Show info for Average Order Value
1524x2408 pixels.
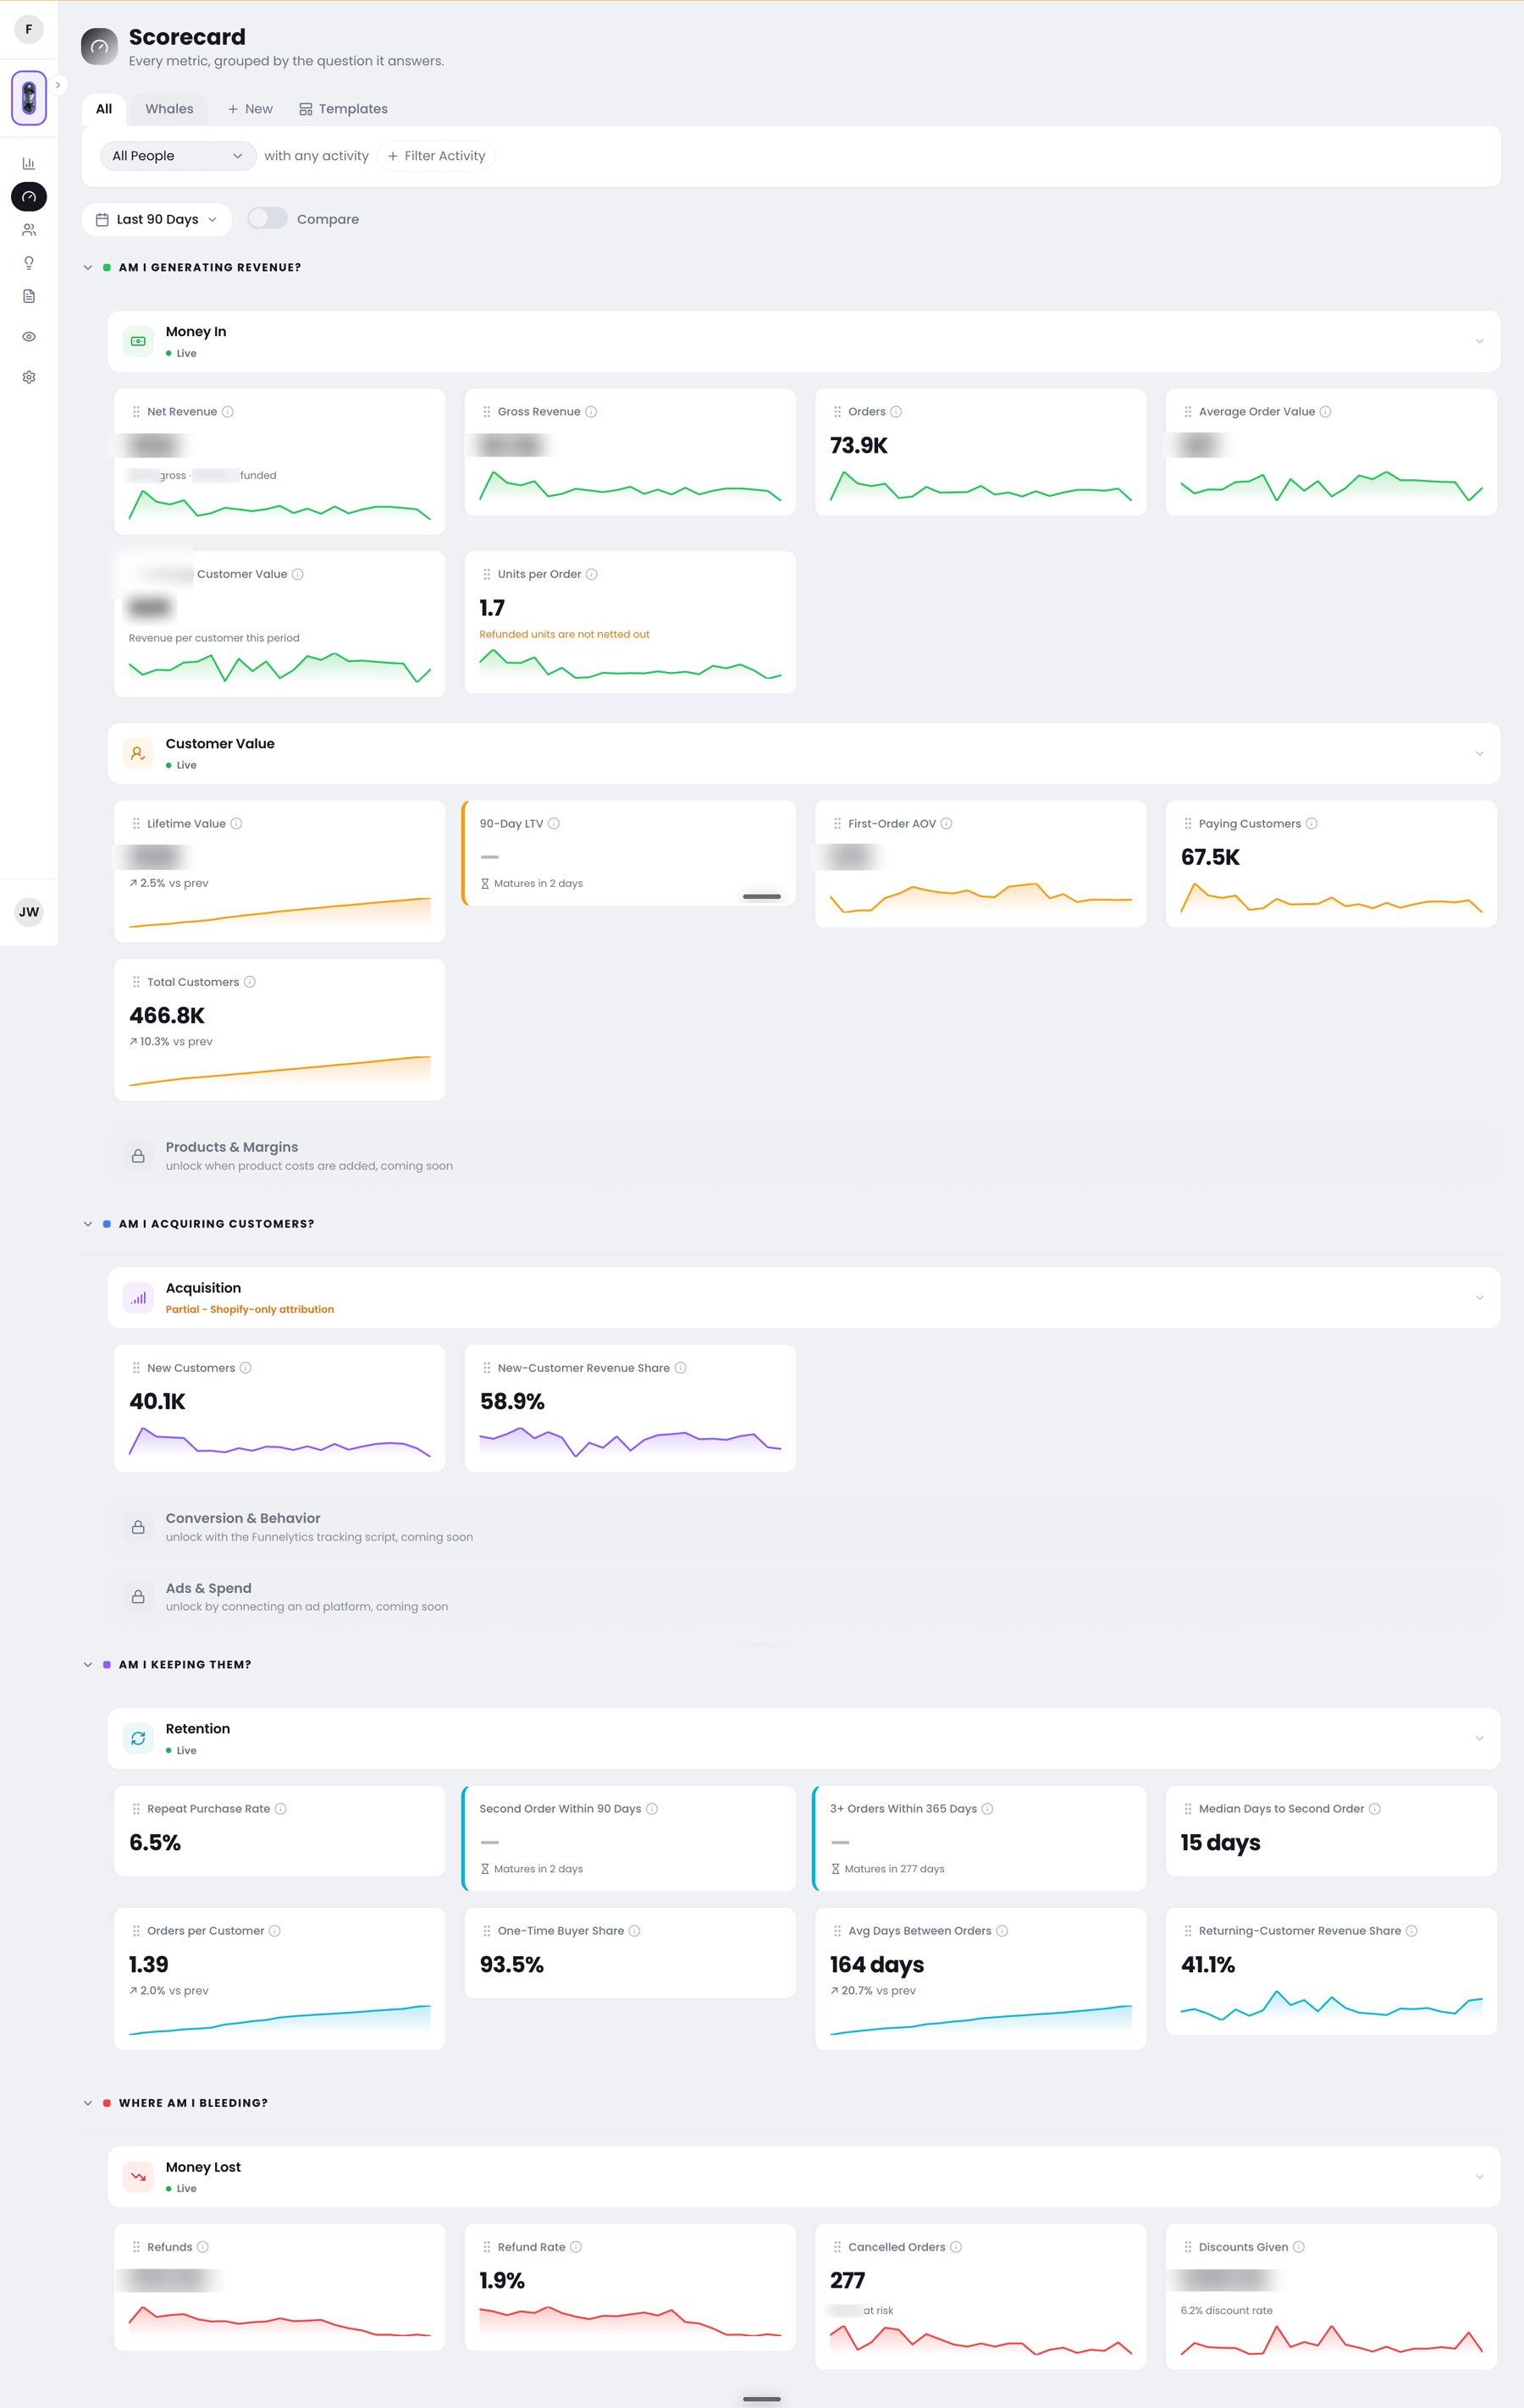coord(1325,412)
